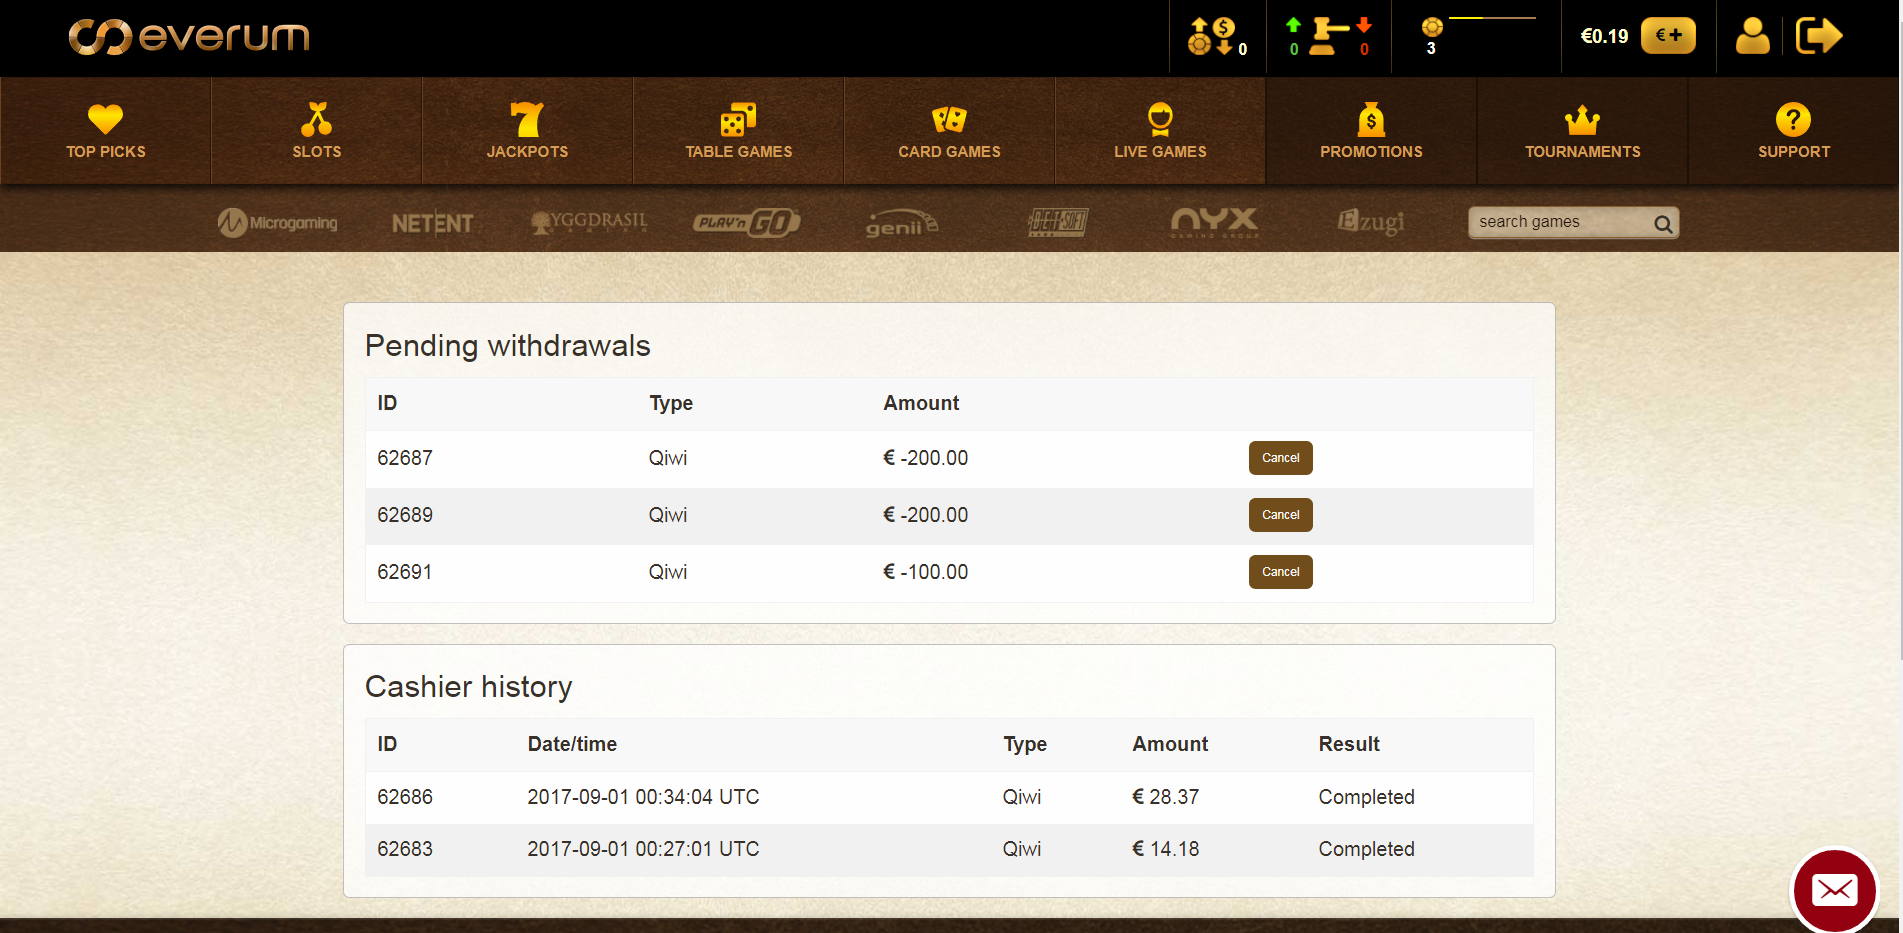Open the Top Picks category
Image resolution: width=1903 pixels, height=933 pixels.
point(106,131)
